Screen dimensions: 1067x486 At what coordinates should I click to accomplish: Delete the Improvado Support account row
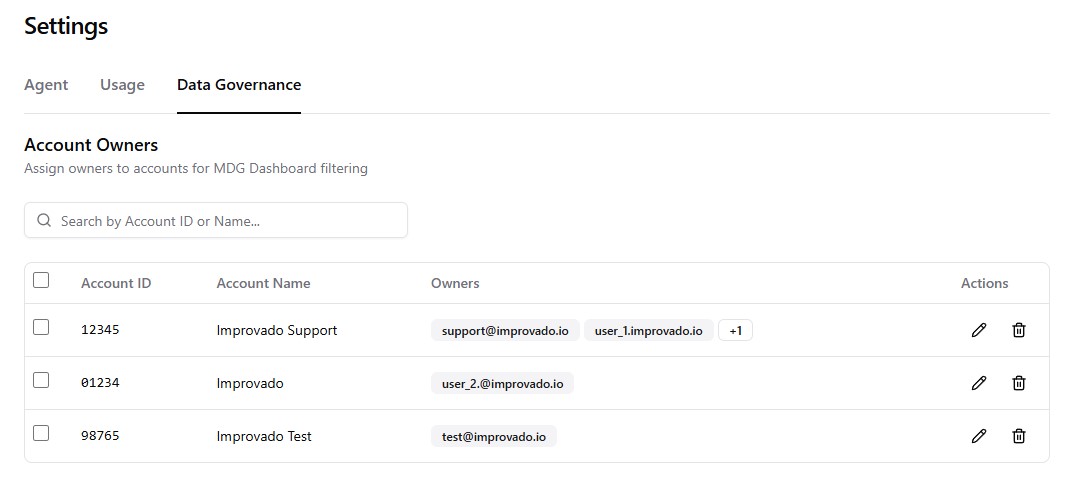pos(1019,330)
